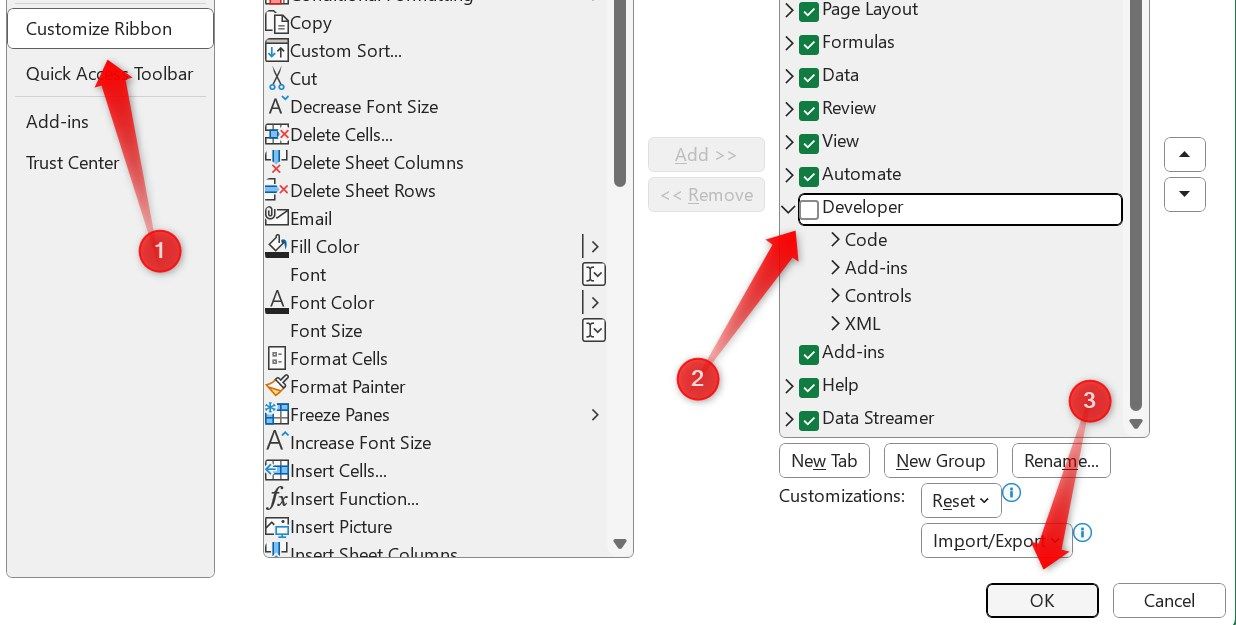Expand the XML group
Image resolution: width=1236 pixels, height=625 pixels.
coord(835,324)
